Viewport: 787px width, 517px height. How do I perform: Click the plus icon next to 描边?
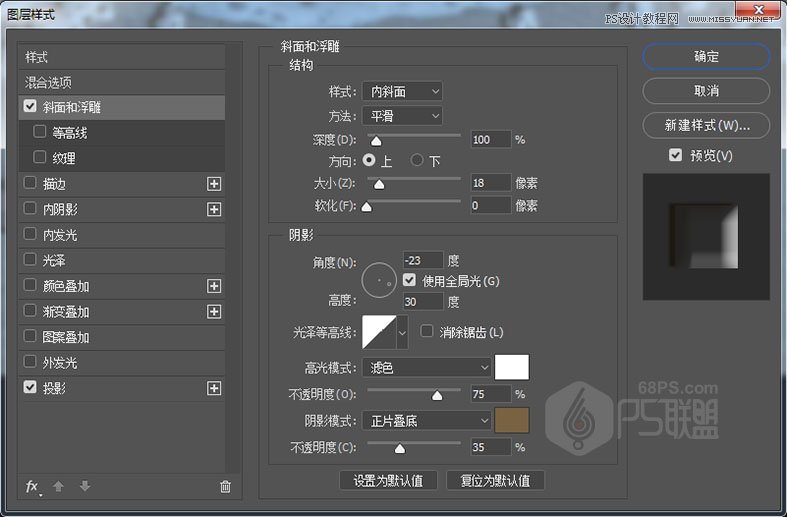coord(214,184)
